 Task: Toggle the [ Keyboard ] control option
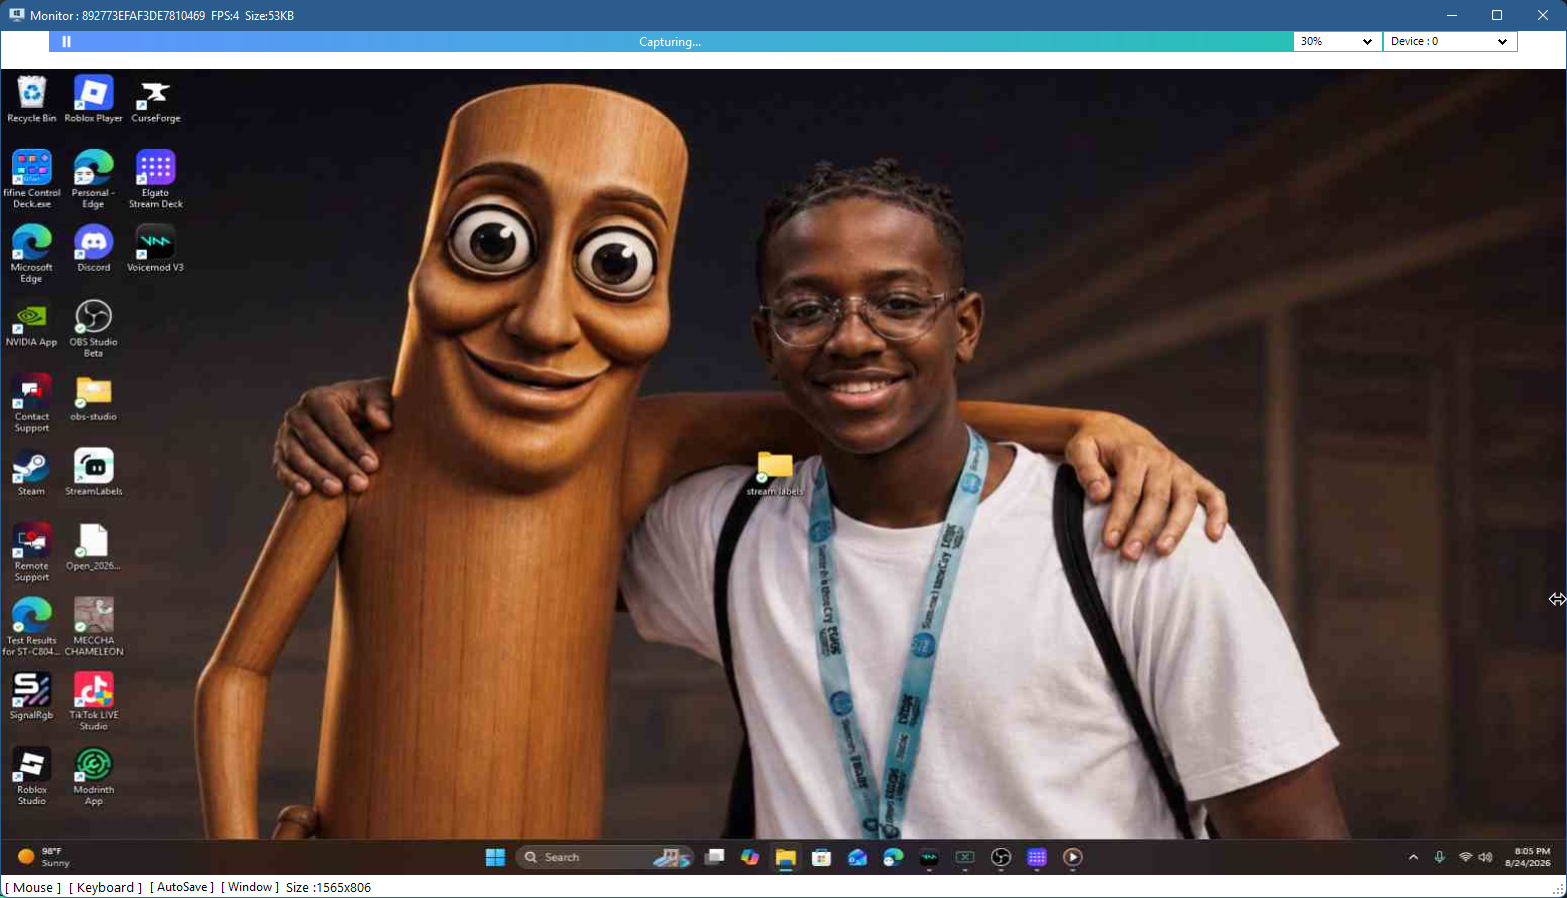pyautogui.click(x=105, y=887)
